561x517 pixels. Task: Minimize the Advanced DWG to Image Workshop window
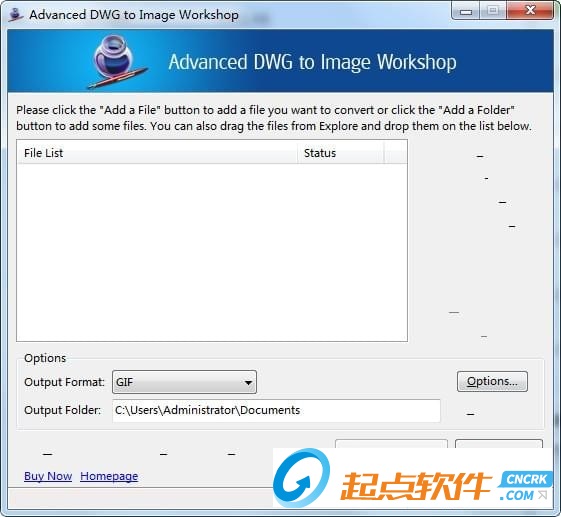[x=465, y=11]
